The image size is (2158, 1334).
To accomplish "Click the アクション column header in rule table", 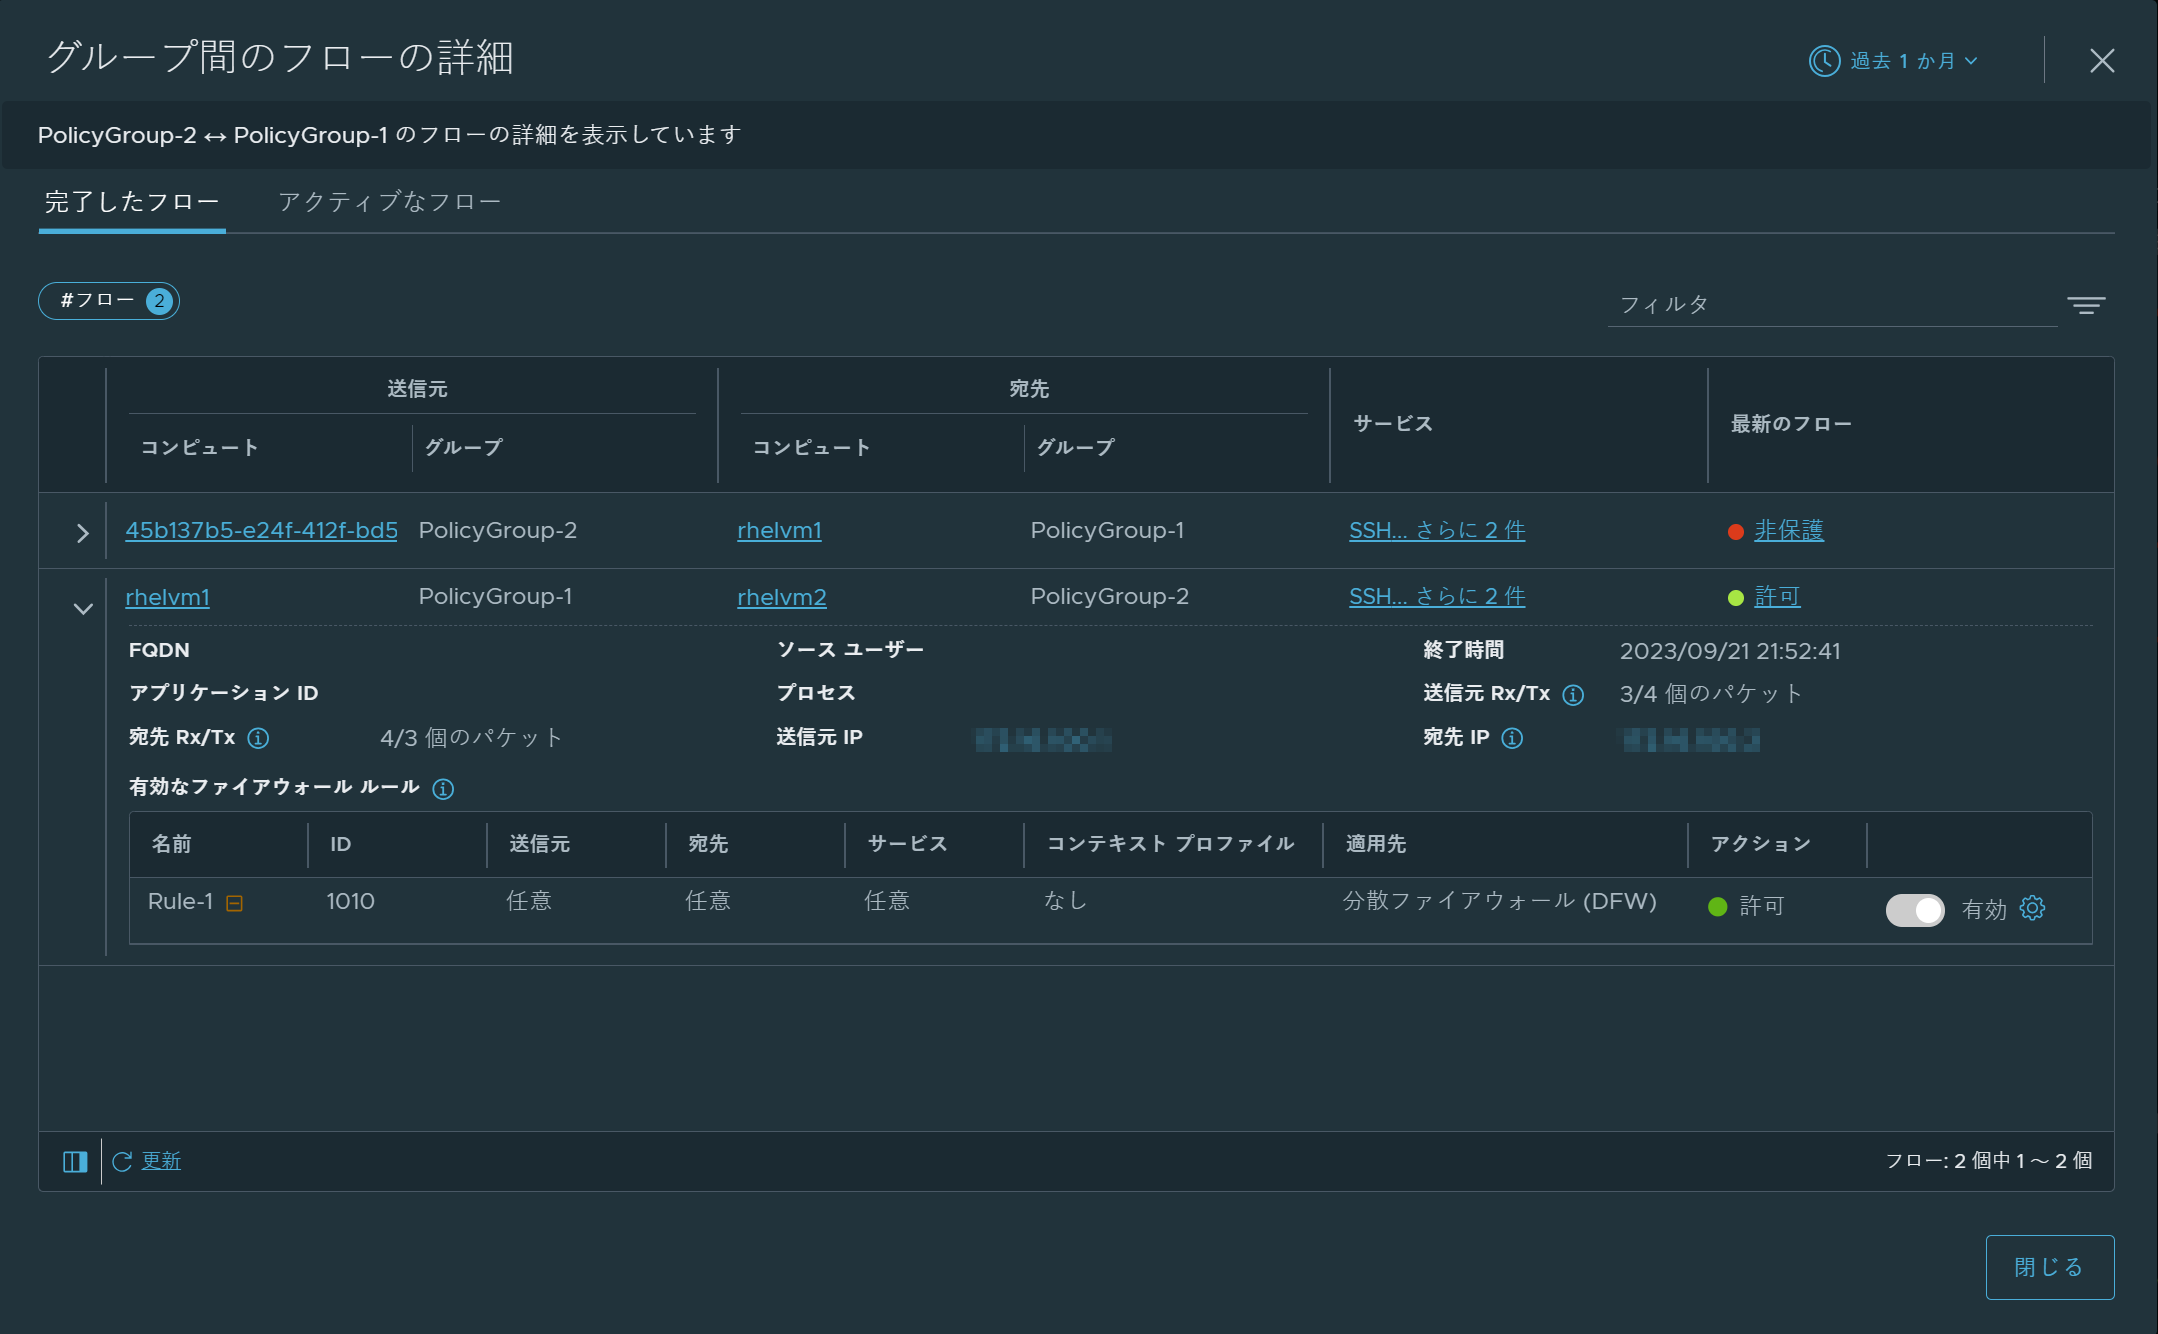I will [1761, 844].
